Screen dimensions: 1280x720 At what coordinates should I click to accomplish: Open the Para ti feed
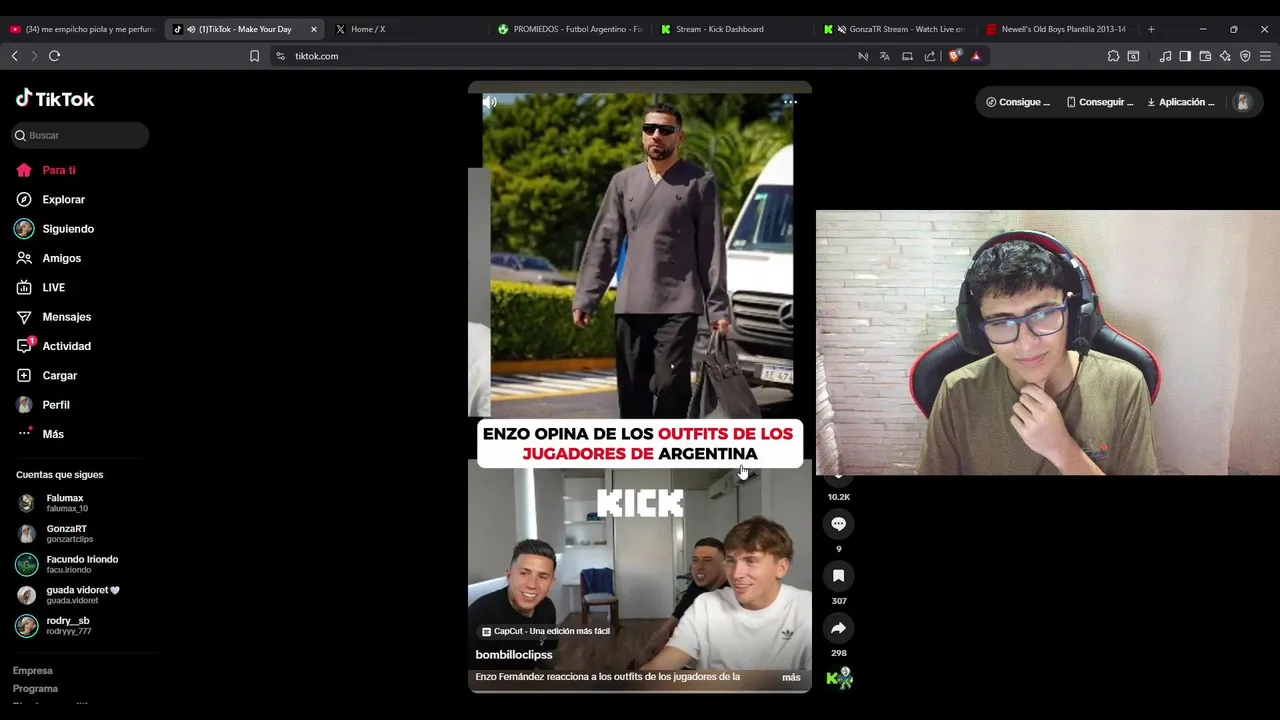(46, 170)
